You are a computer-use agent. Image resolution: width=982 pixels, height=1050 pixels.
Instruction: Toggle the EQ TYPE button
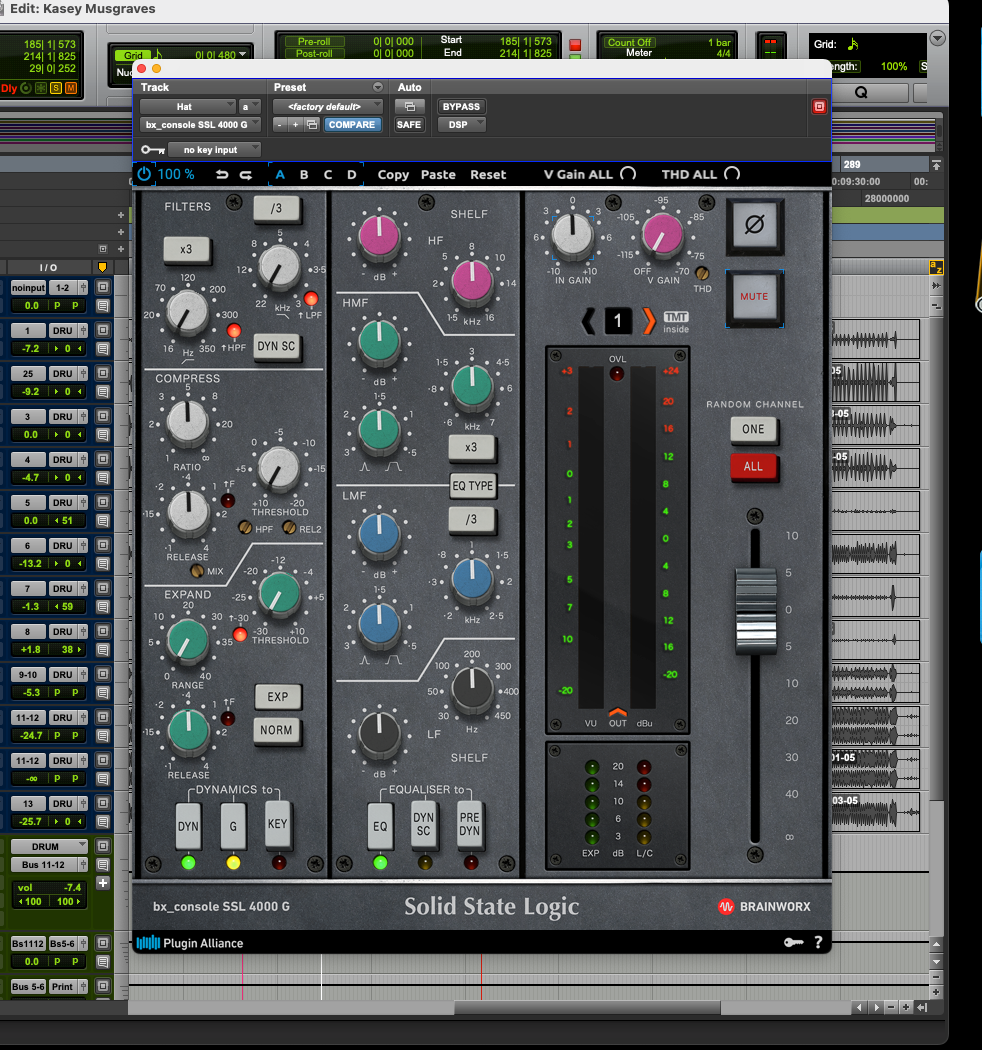(x=472, y=485)
